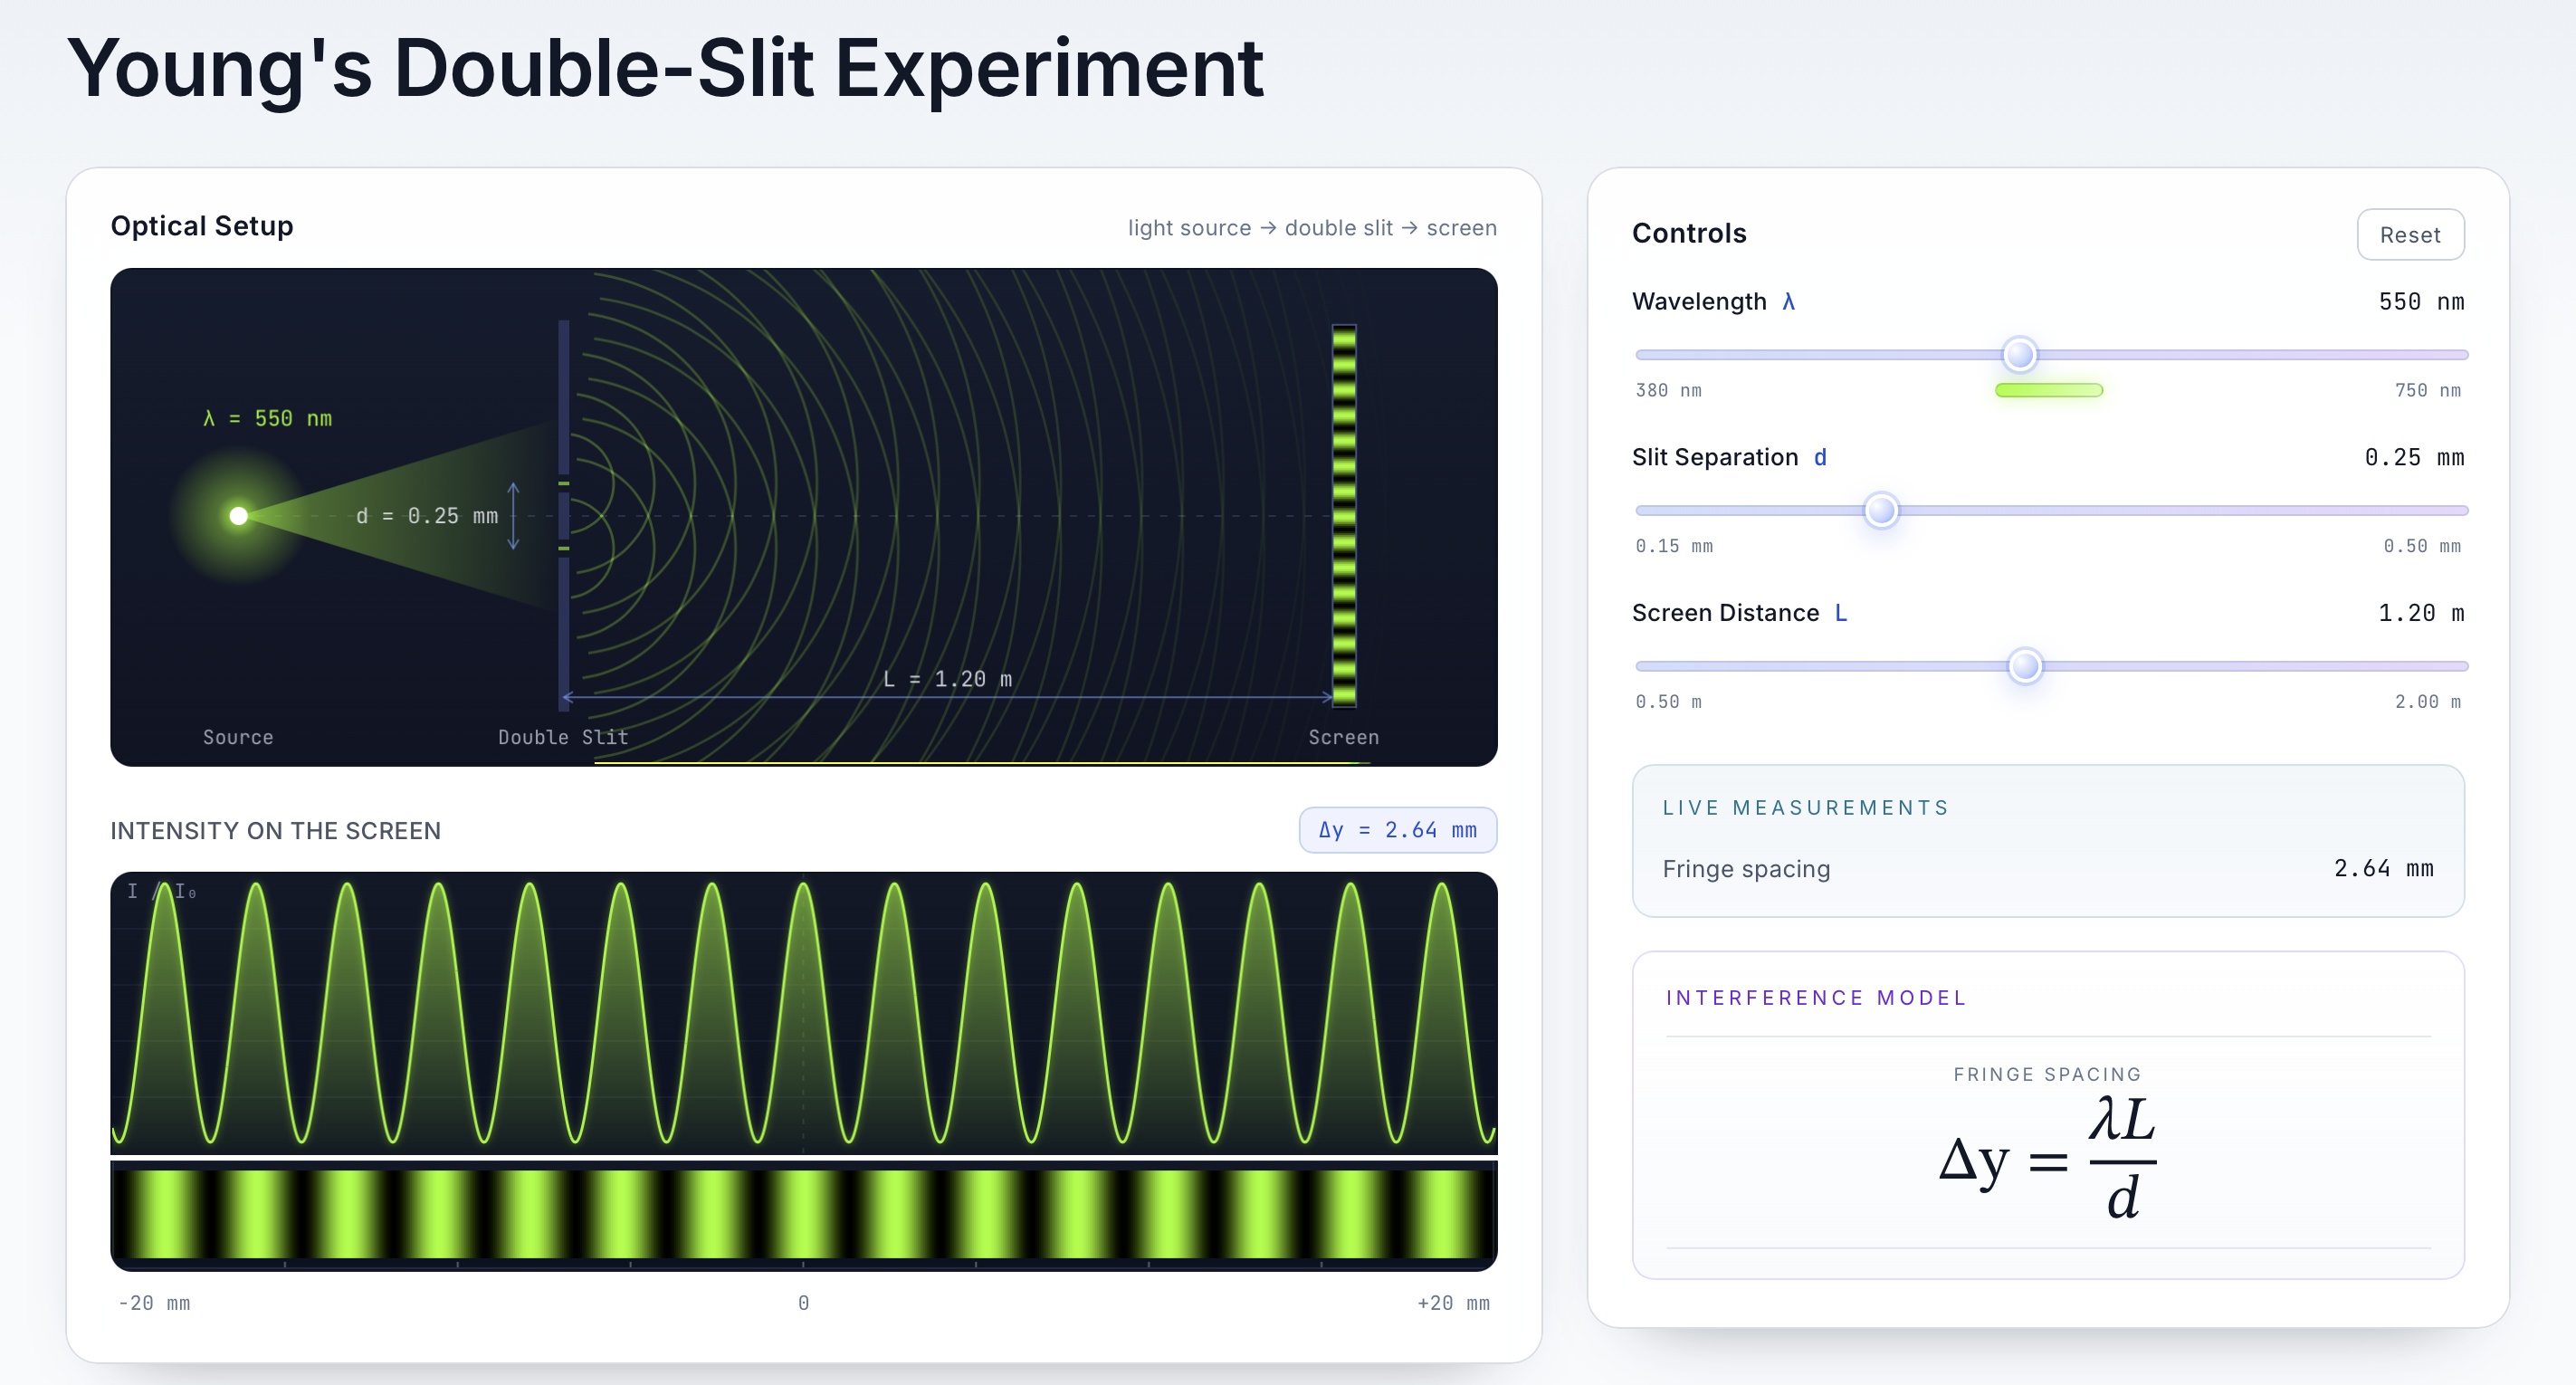The height and width of the screenshot is (1385, 2576).
Task: Click the 0.15 mm minimum label
Action: pyautogui.click(x=1674, y=546)
